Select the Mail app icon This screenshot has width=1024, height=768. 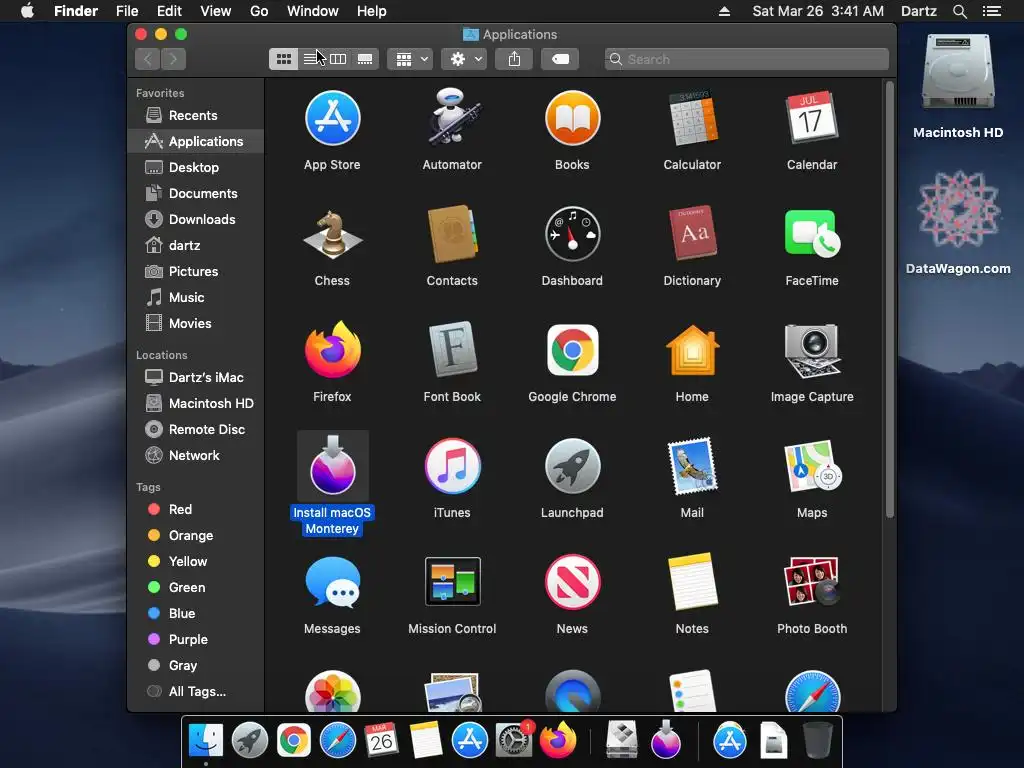click(x=692, y=466)
